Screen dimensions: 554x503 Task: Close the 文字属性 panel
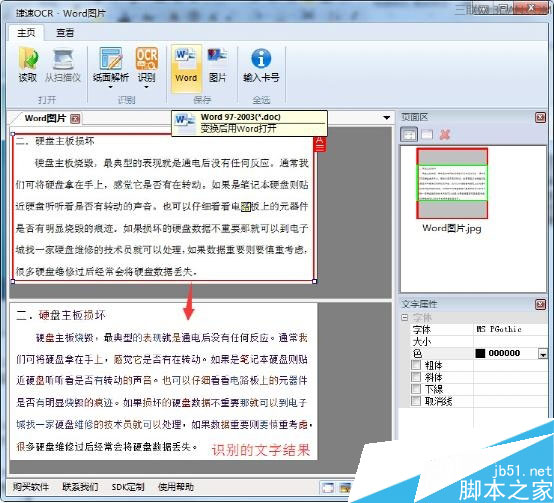[541, 304]
